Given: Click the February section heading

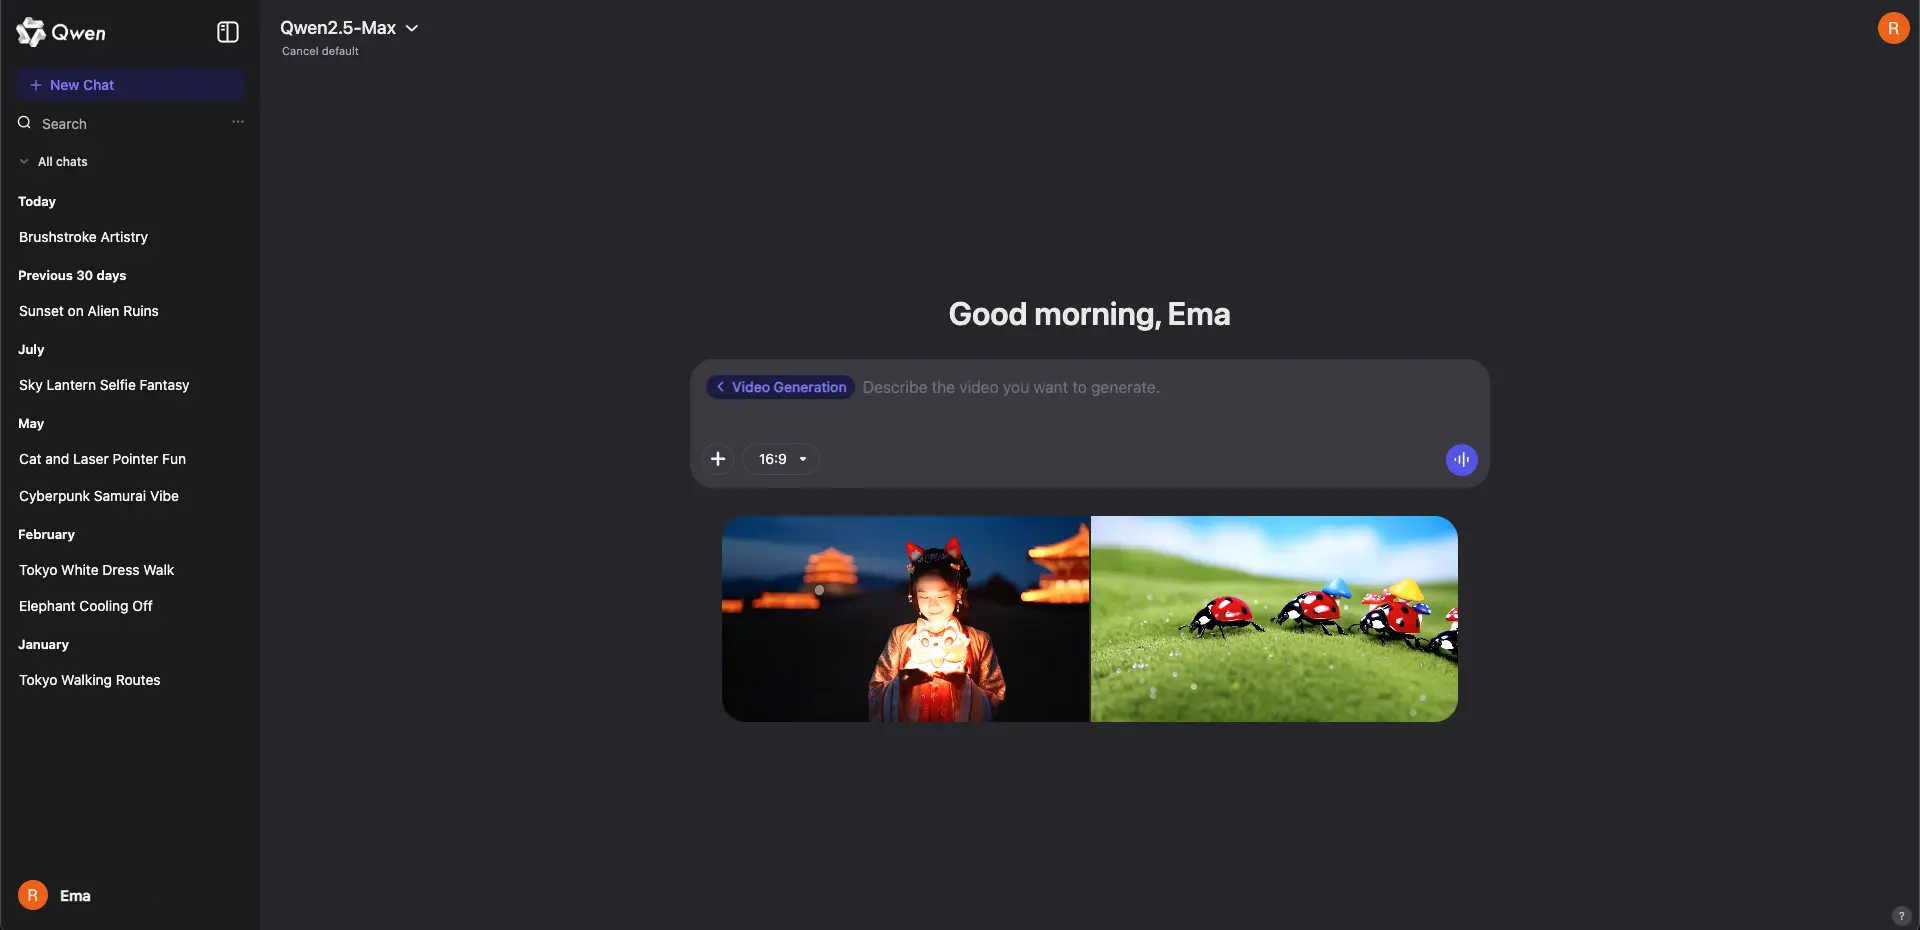Looking at the screenshot, I should [46, 535].
